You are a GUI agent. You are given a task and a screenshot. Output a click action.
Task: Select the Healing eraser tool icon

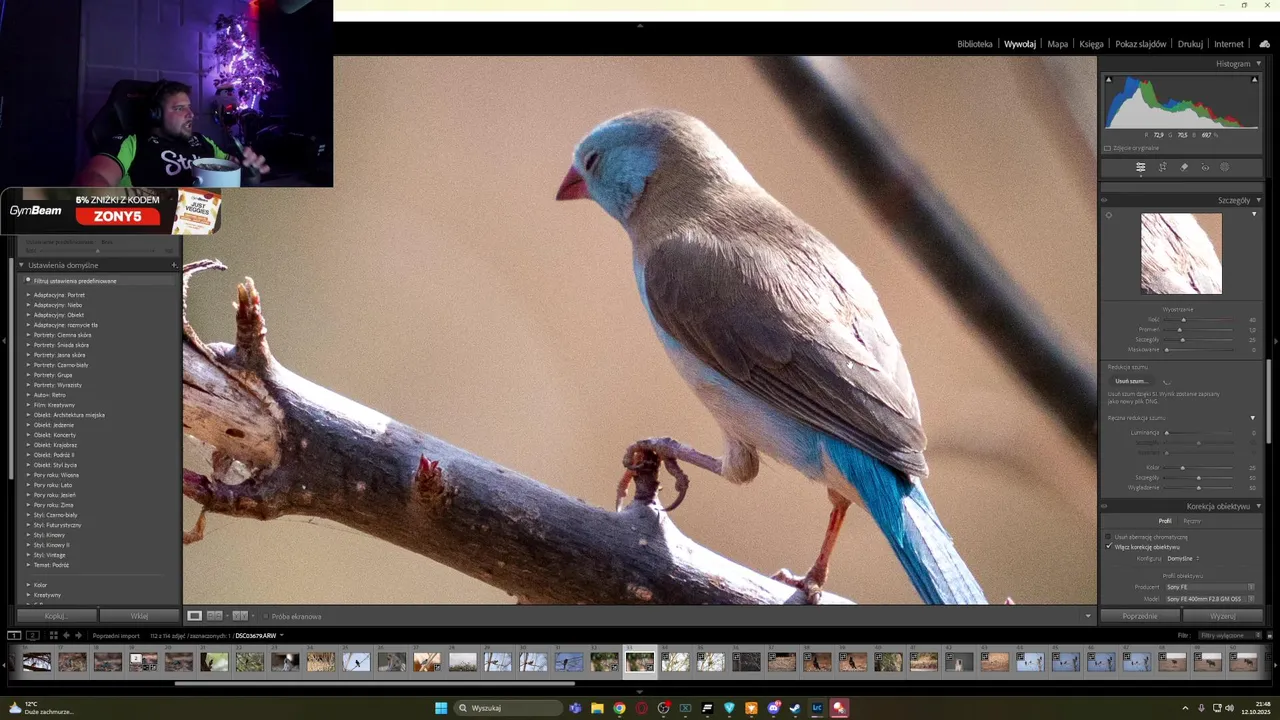coord(1184,167)
